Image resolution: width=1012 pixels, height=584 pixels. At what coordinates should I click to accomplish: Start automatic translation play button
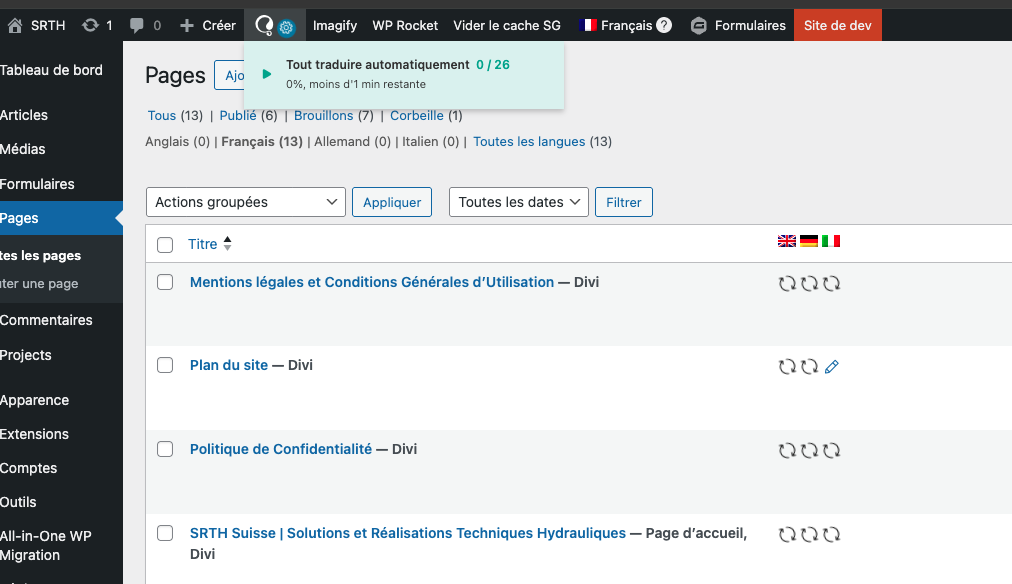coord(266,74)
